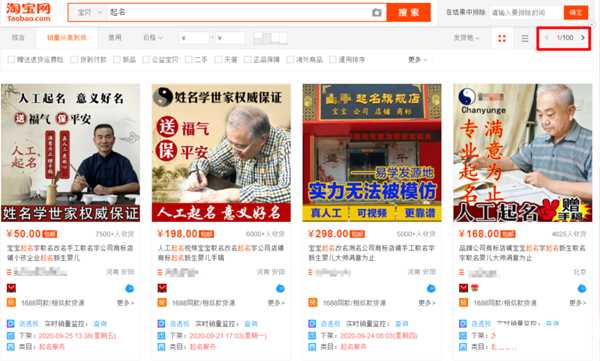Expand the 更多 filter options

pos(417,59)
